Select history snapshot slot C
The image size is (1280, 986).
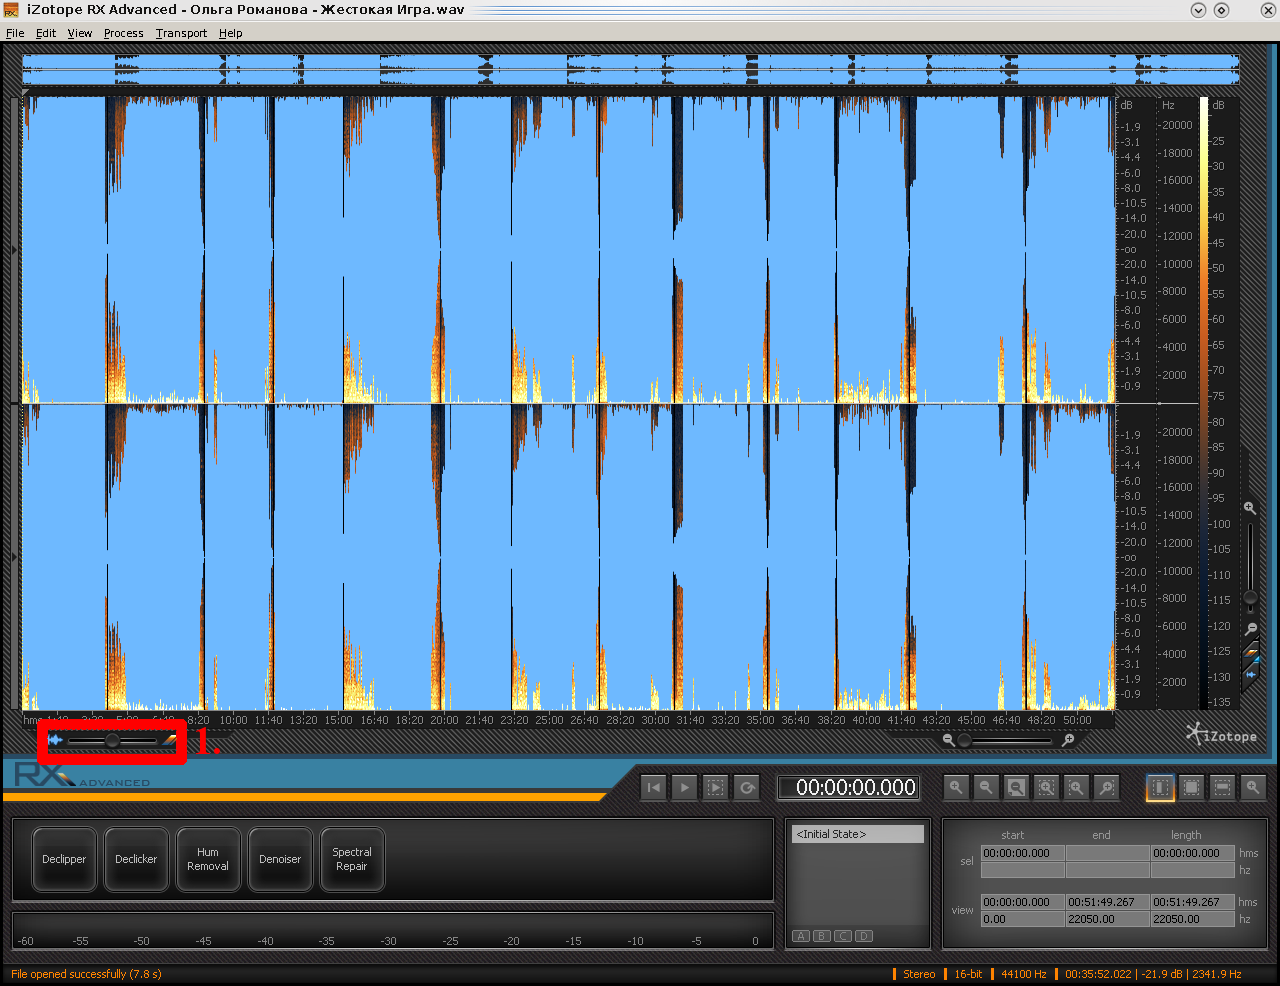point(843,936)
